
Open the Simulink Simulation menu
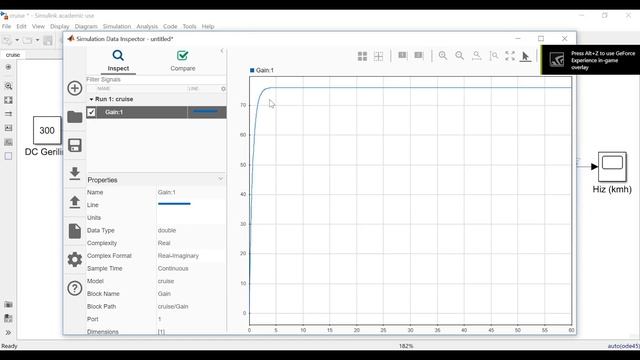(117, 26)
